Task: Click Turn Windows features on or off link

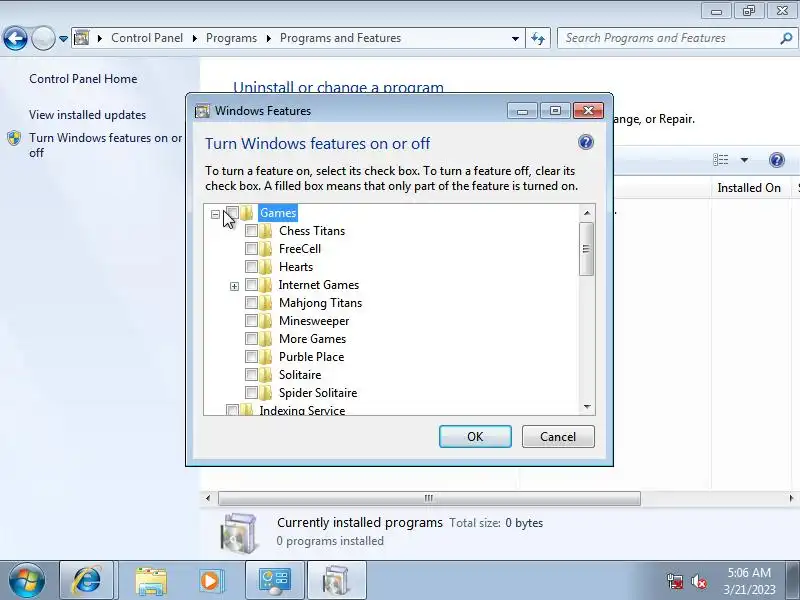Action: tap(106, 145)
